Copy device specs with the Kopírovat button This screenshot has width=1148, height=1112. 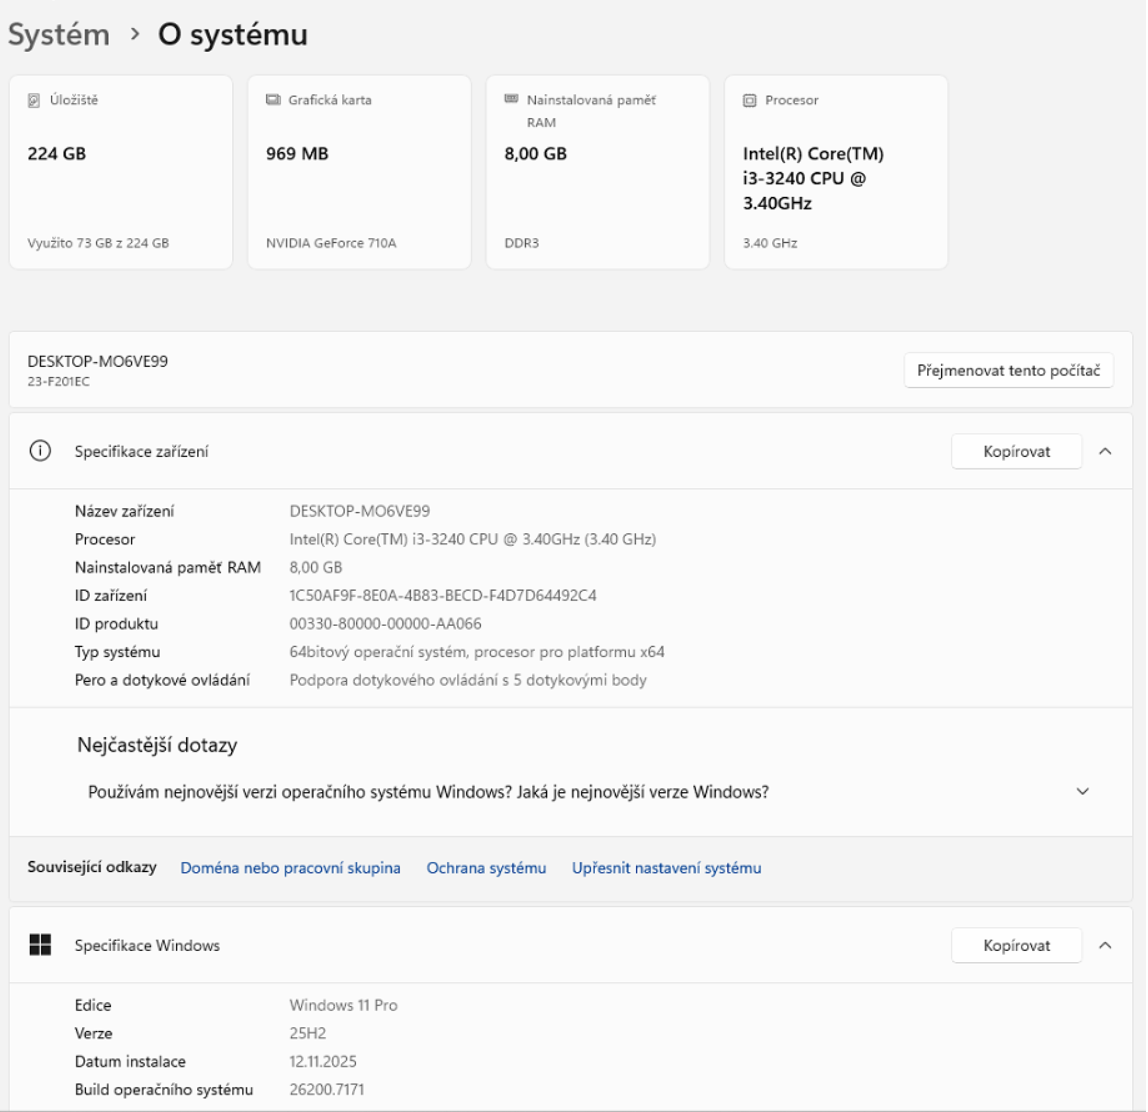(x=1016, y=451)
